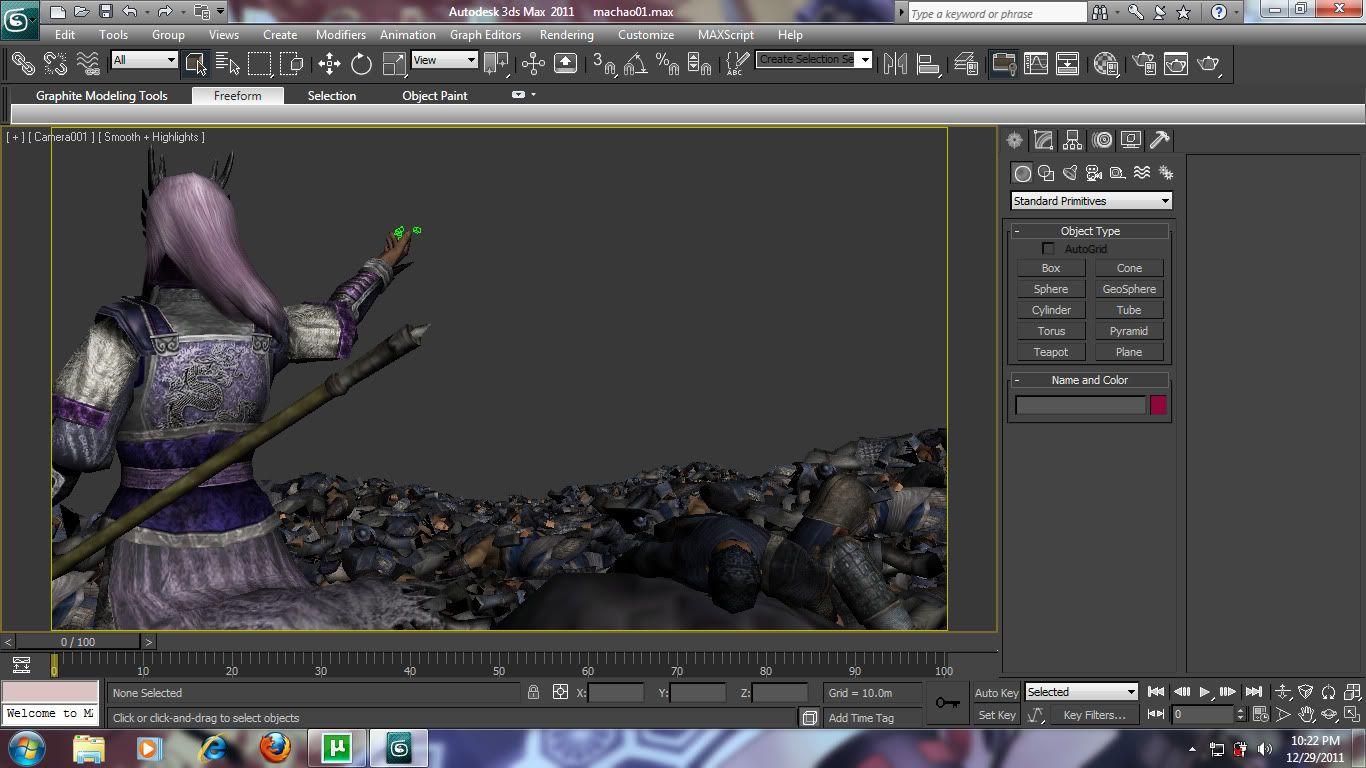The image size is (1366, 768).
Task: Play the animation
Action: click(1205, 692)
